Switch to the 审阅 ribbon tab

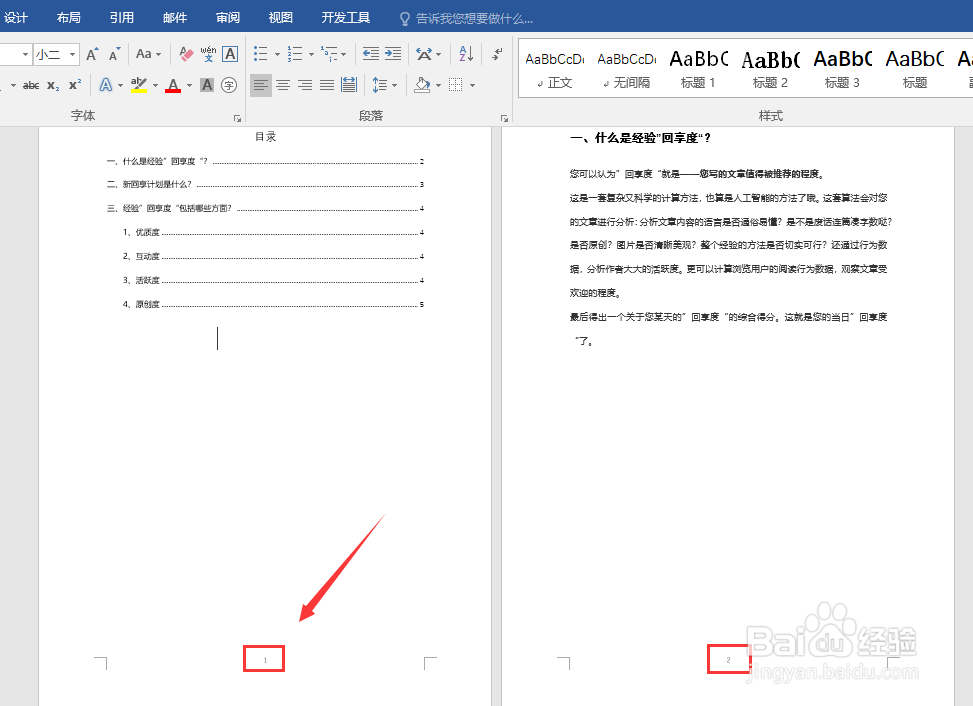pyautogui.click(x=226, y=17)
